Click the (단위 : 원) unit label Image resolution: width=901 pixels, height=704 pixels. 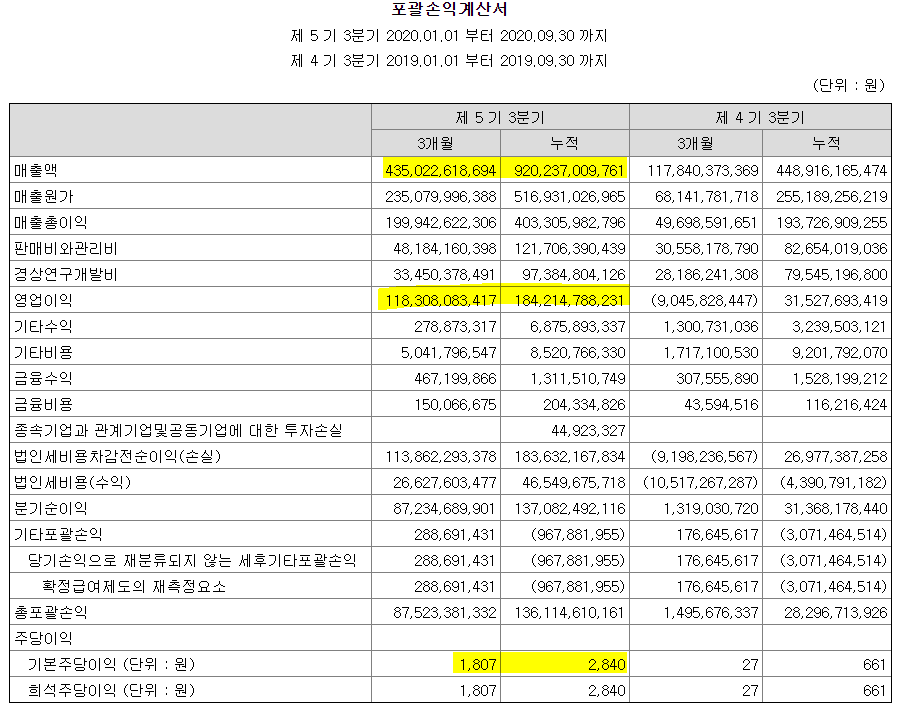pyautogui.click(x=848, y=86)
